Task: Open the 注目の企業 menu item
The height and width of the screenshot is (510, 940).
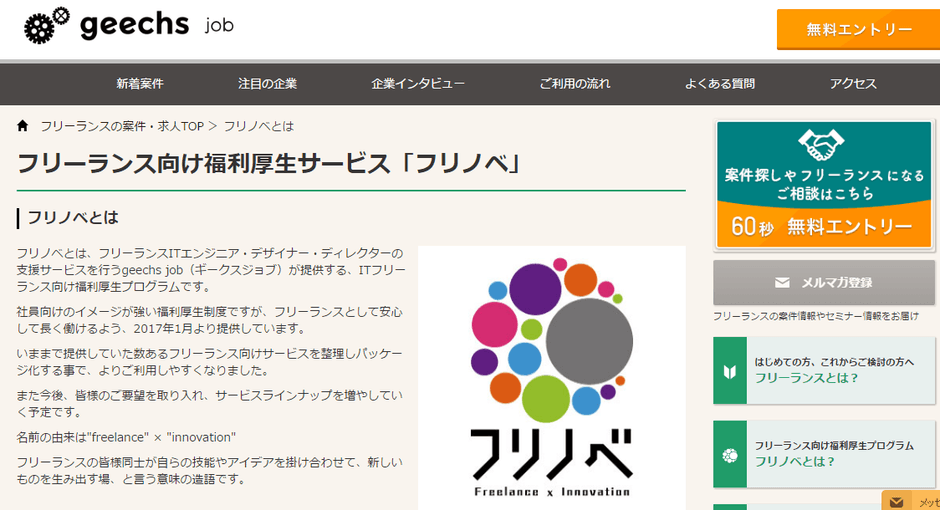Action: pyautogui.click(x=267, y=84)
